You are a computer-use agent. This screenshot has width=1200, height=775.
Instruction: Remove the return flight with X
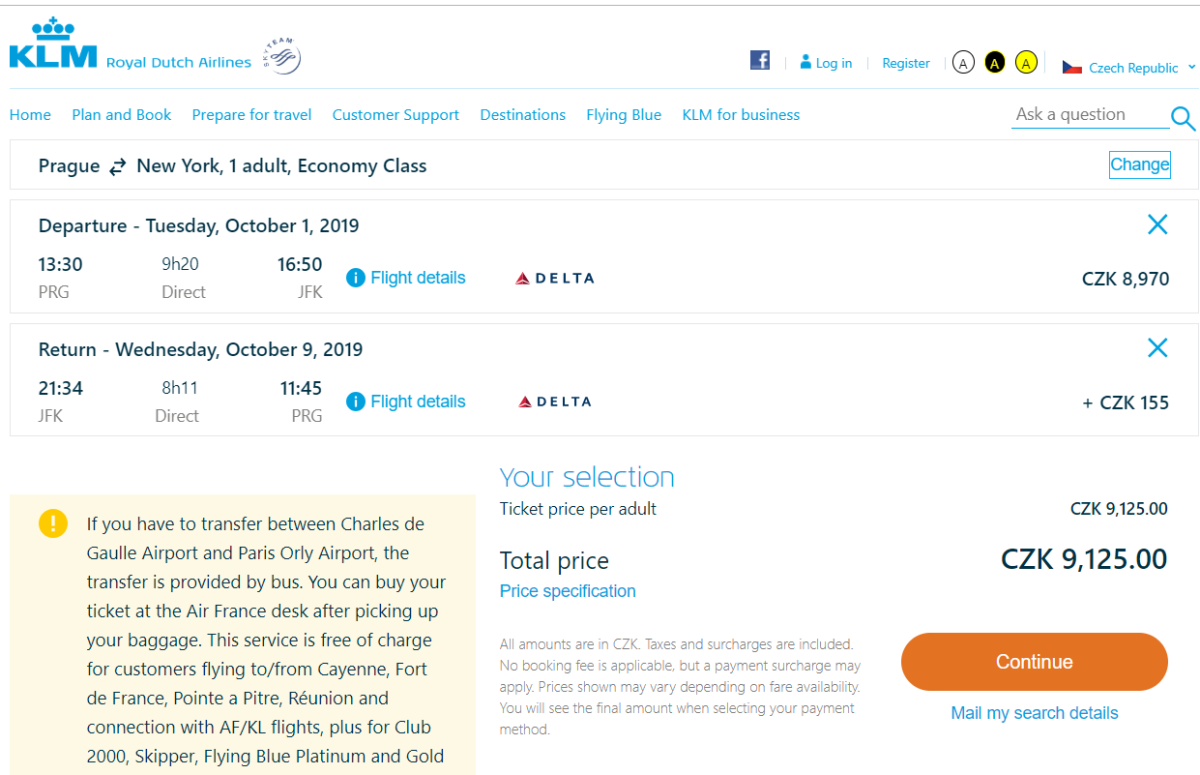[x=1158, y=348]
